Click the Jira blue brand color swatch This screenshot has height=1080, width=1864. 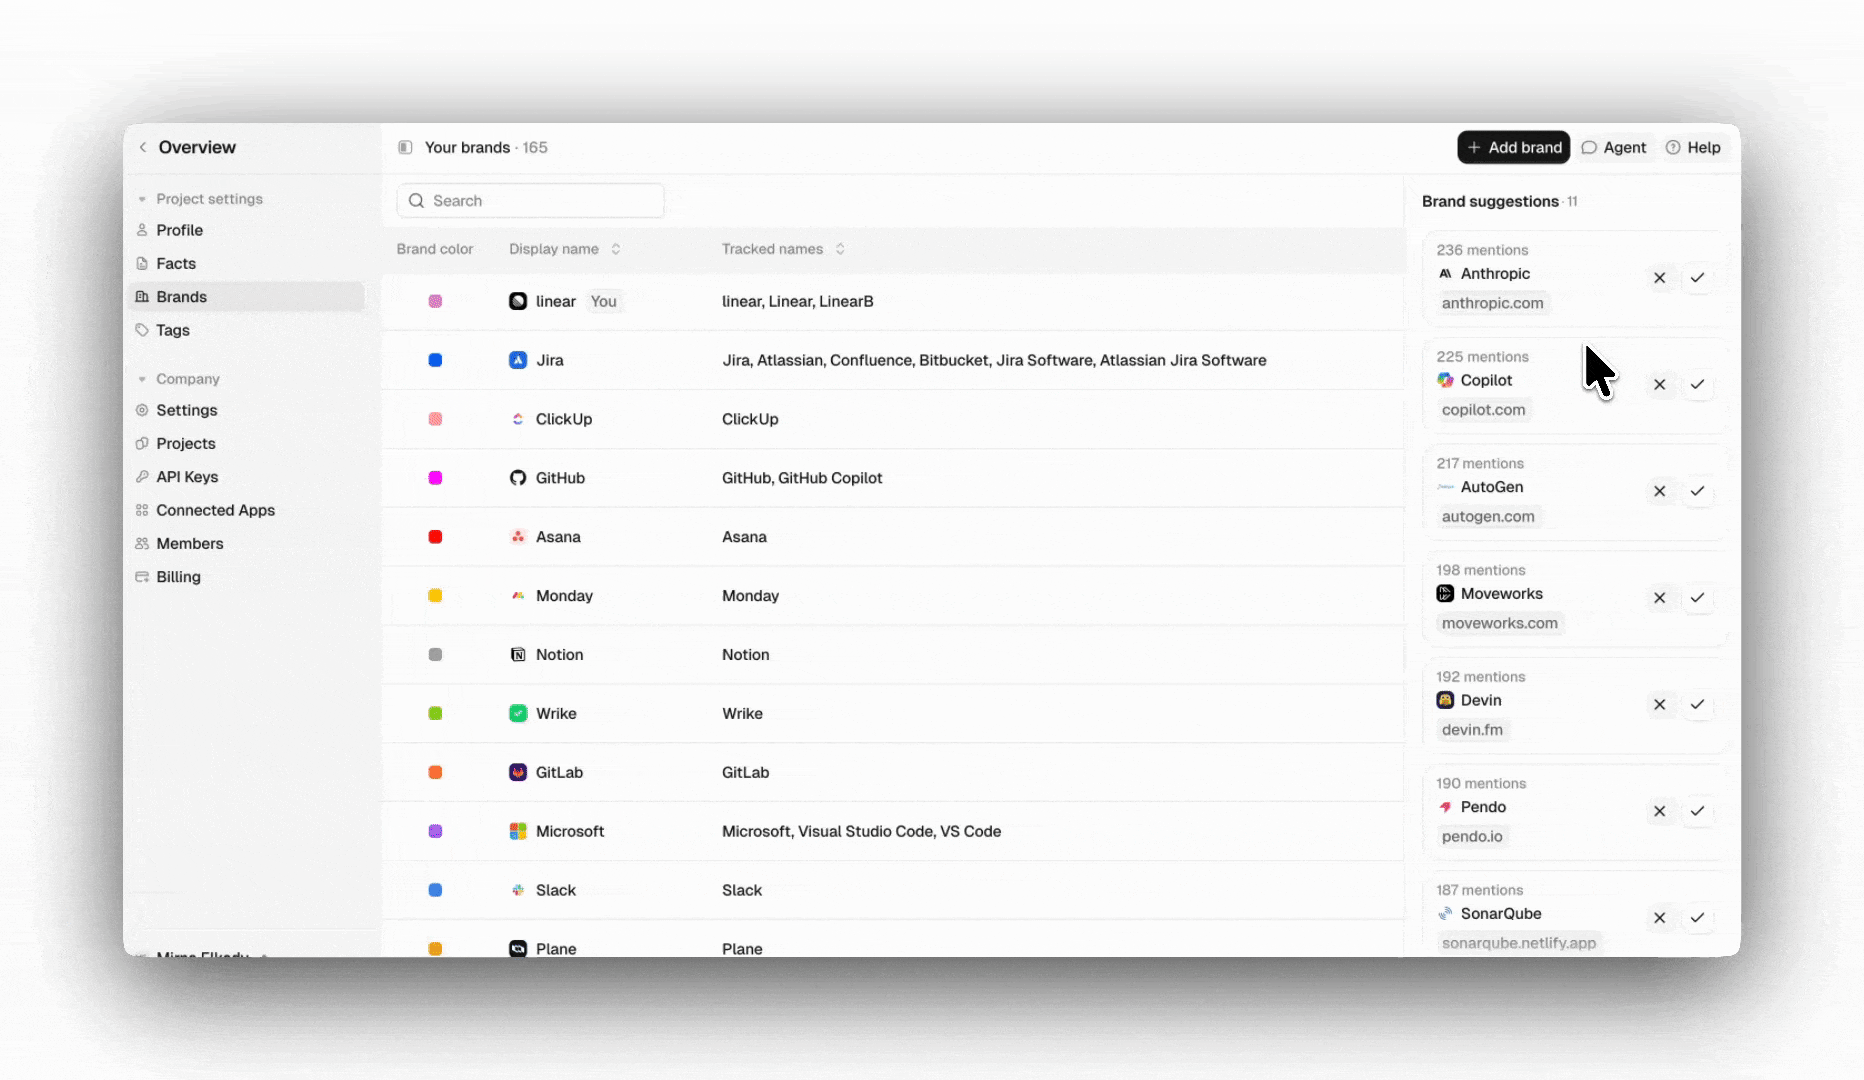(x=435, y=360)
